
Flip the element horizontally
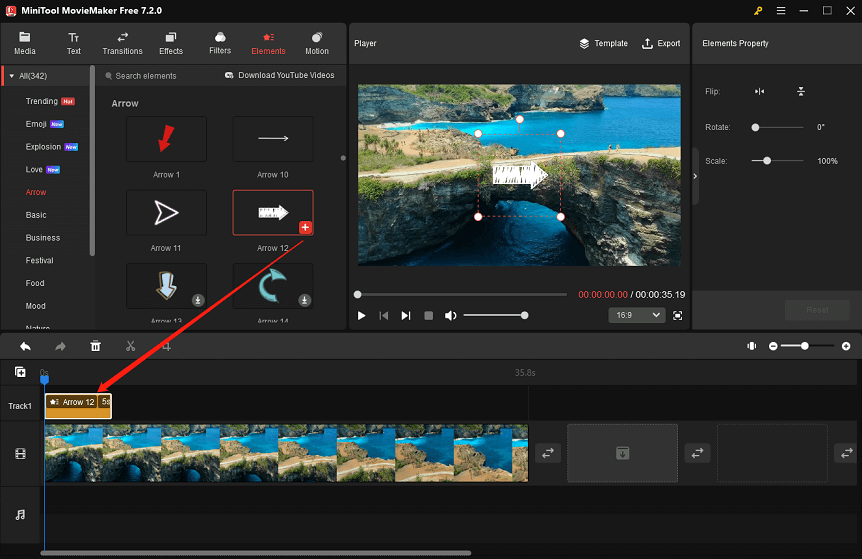[759, 91]
